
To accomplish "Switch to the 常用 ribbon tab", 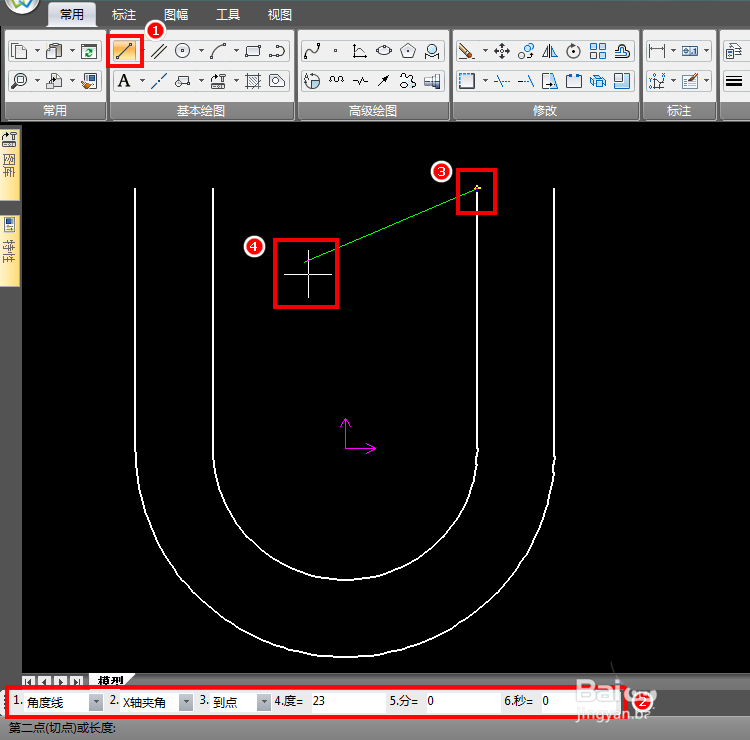I will tap(72, 15).
